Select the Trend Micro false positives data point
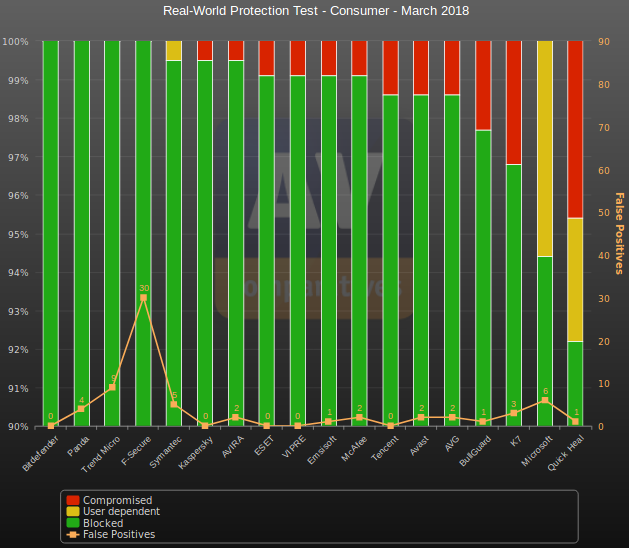Image resolution: width=629 pixels, height=548 pixels. coord(112,387)
